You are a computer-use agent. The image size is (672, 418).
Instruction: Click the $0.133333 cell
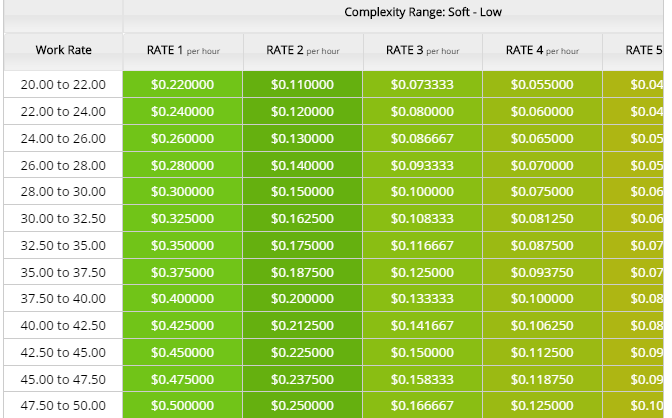coord(423,299)
